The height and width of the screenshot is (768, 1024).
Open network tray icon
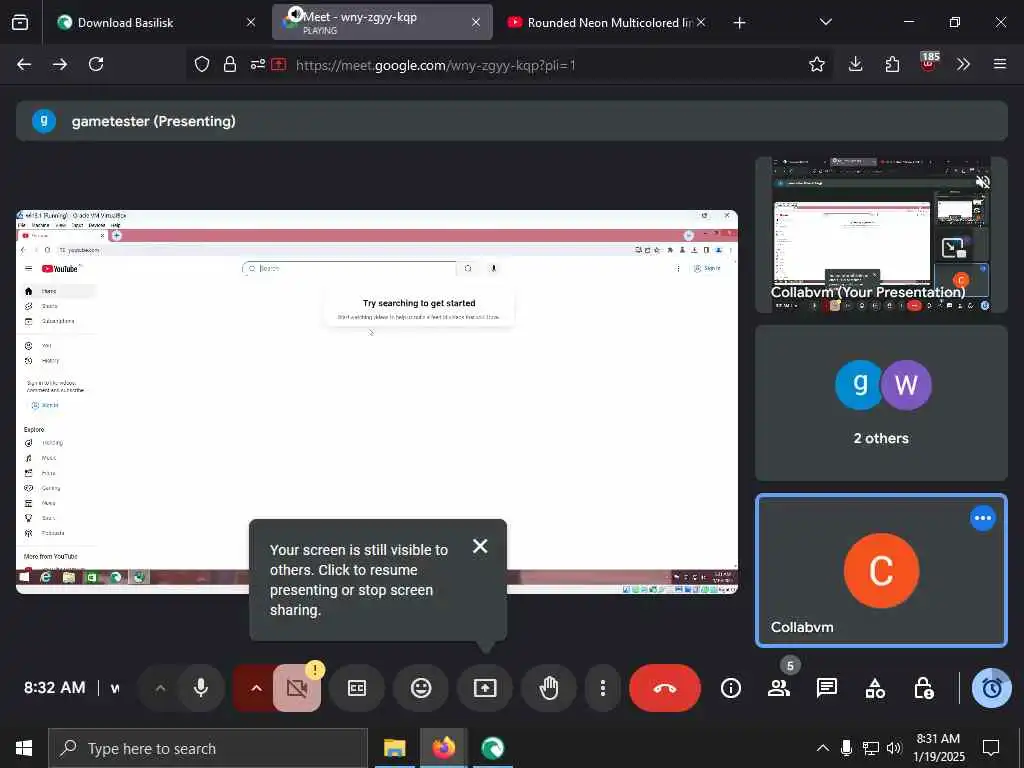point(870,748)
